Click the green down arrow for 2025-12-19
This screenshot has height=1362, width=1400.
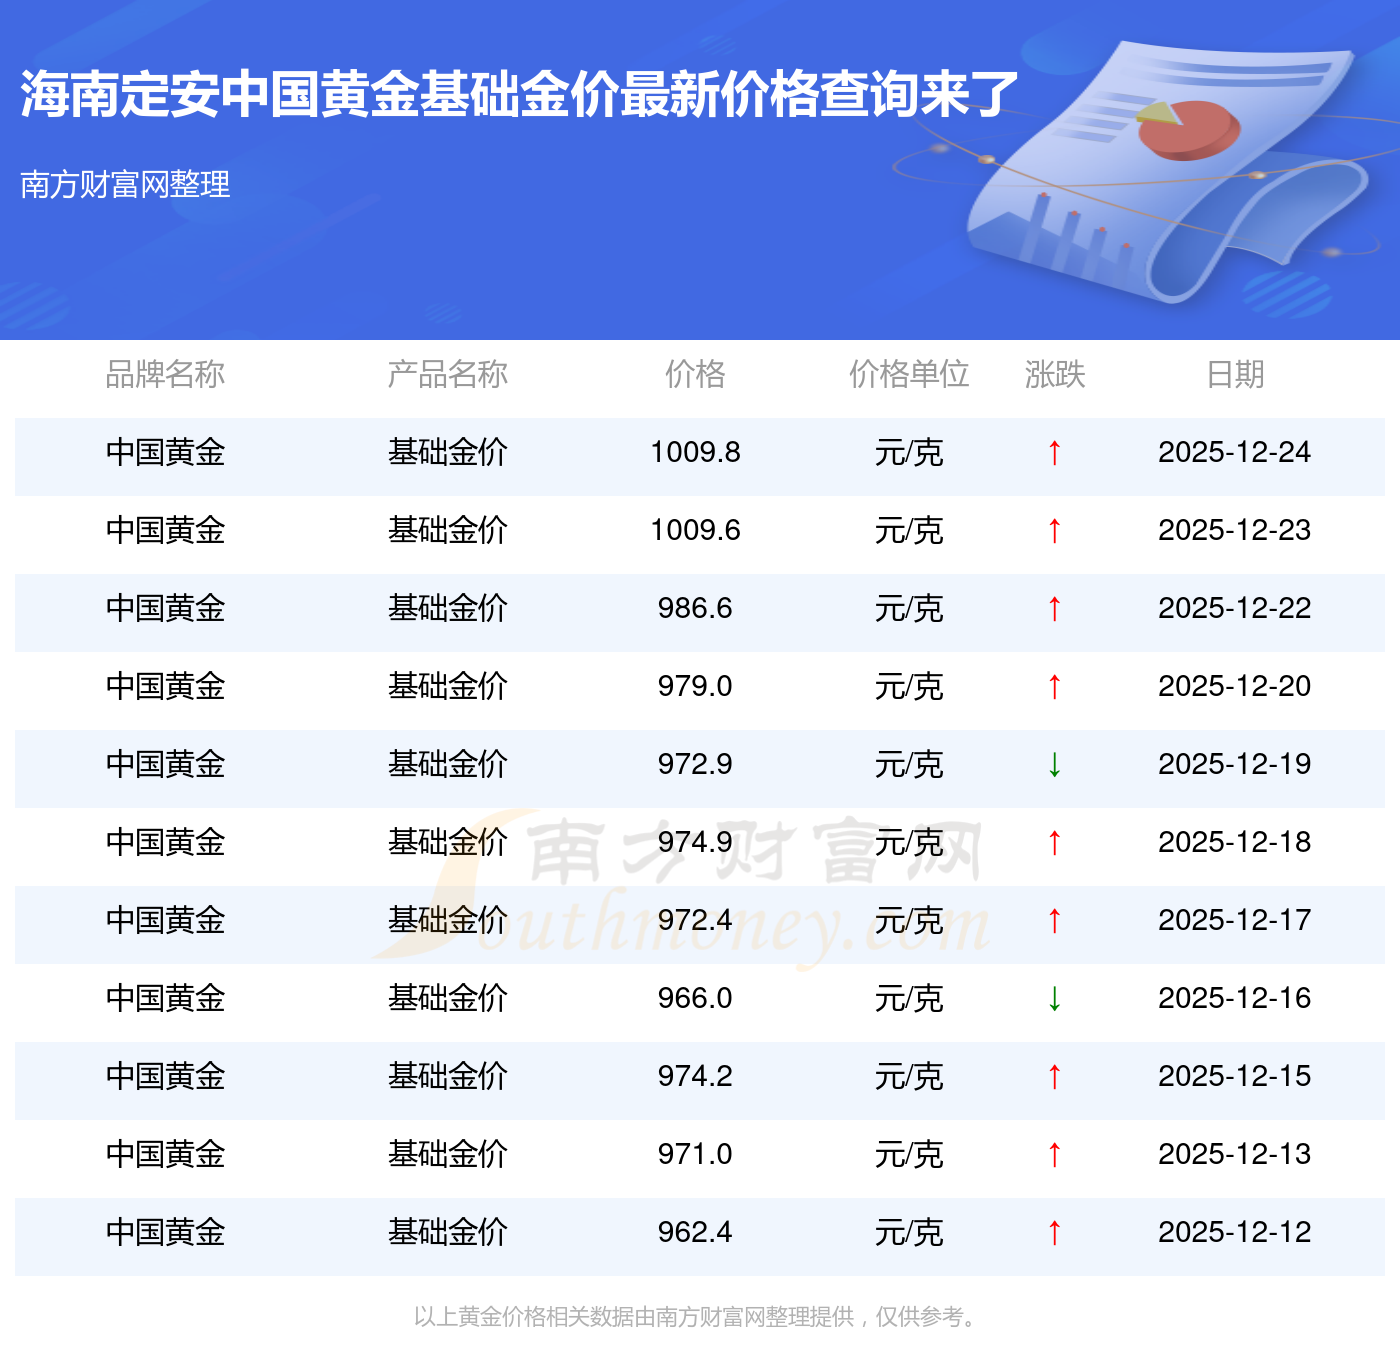1054,765
